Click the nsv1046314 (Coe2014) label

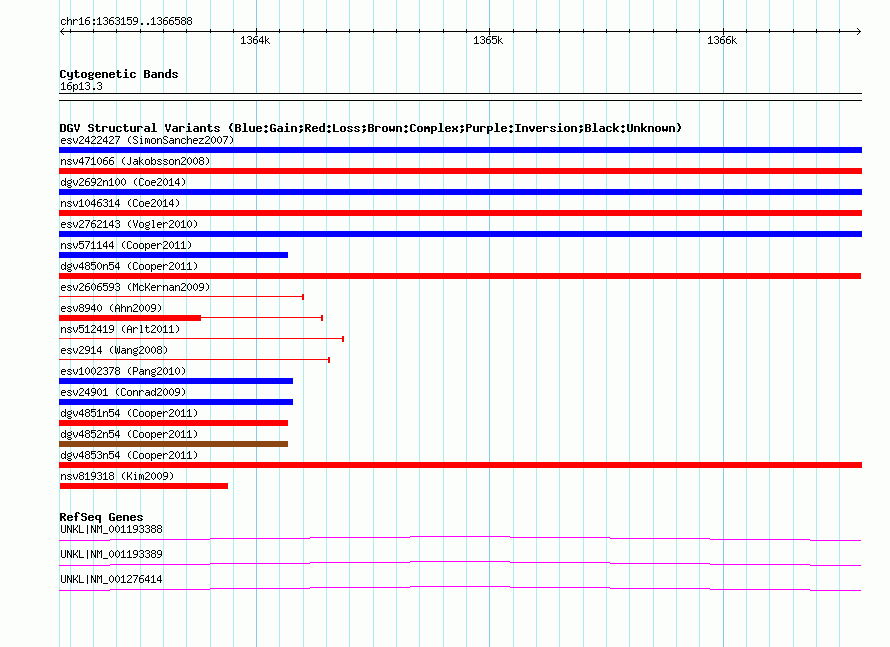click(x=120, y=203)
